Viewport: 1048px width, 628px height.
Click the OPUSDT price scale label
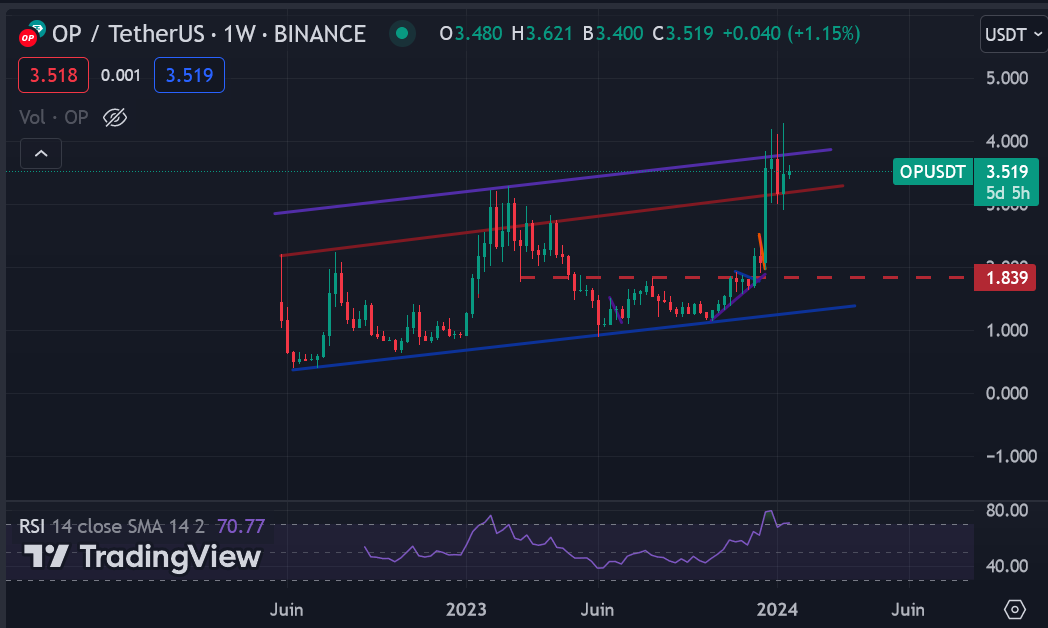932,172
